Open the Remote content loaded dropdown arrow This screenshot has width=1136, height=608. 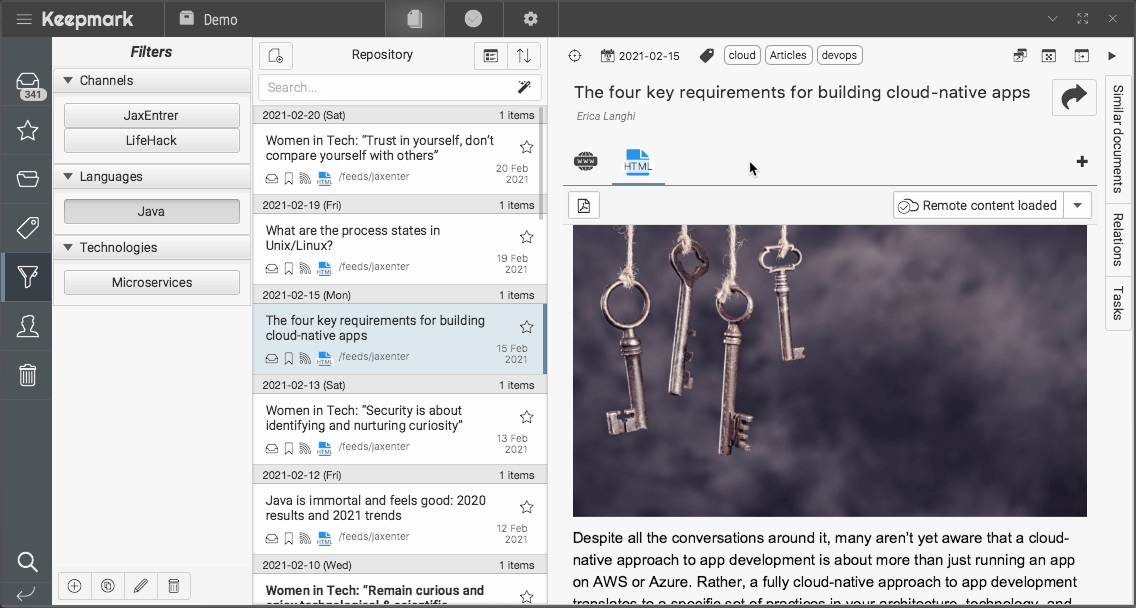tap(1077, 206)
